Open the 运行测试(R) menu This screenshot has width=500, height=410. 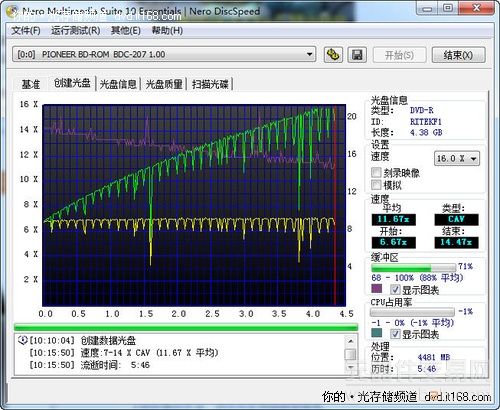click(x=76, y=31)
